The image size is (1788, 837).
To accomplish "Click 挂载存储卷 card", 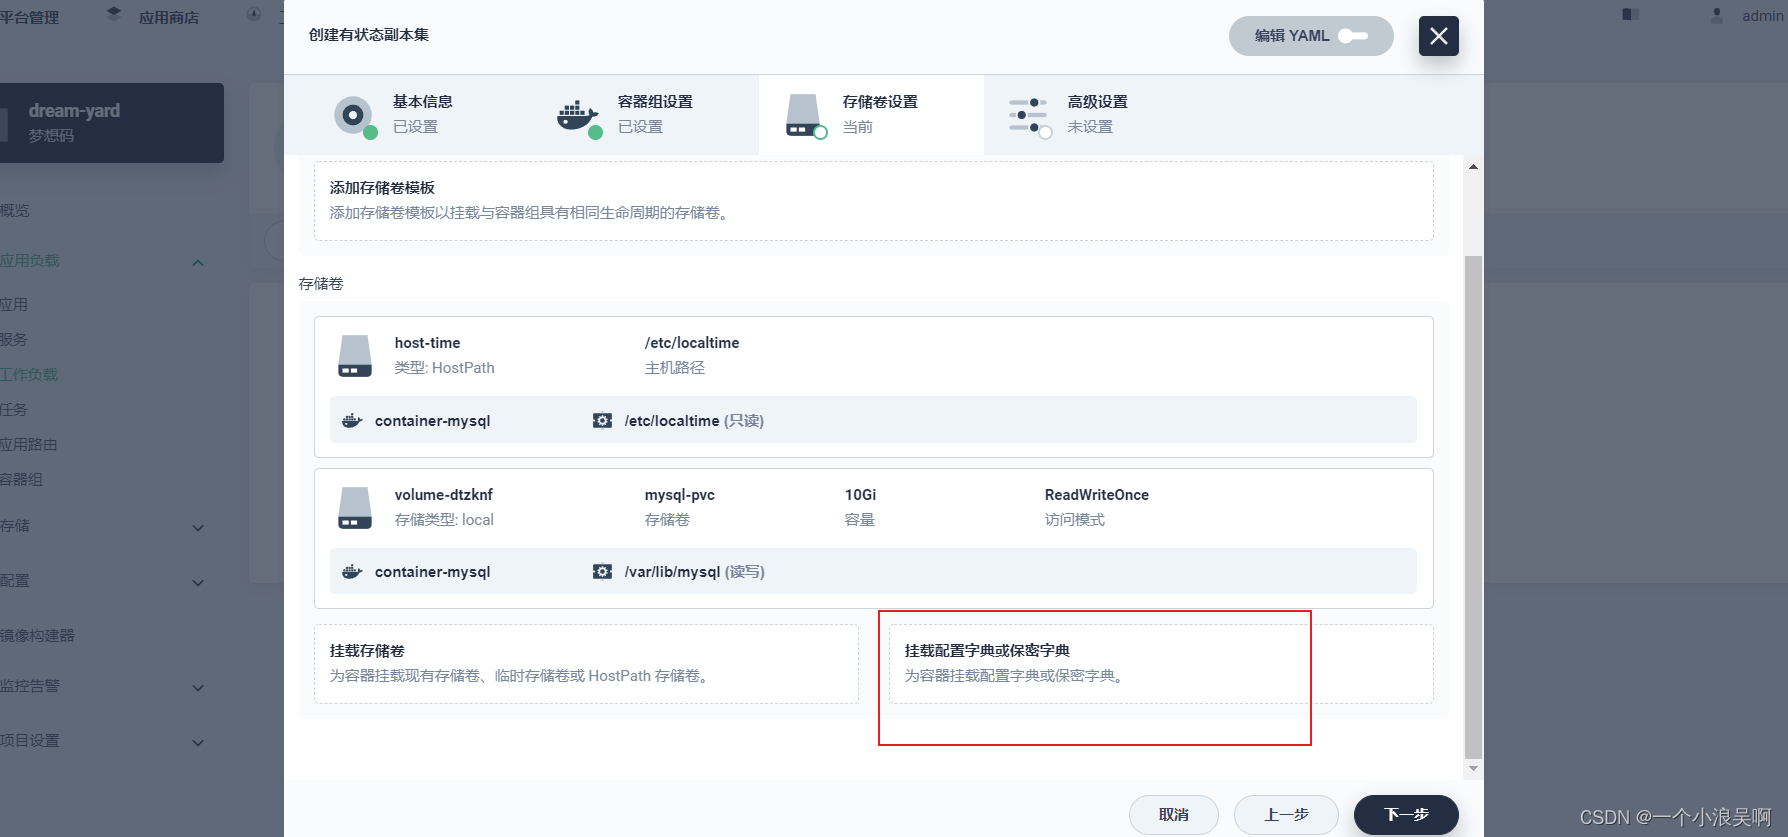I will click(x=586, y=663).
